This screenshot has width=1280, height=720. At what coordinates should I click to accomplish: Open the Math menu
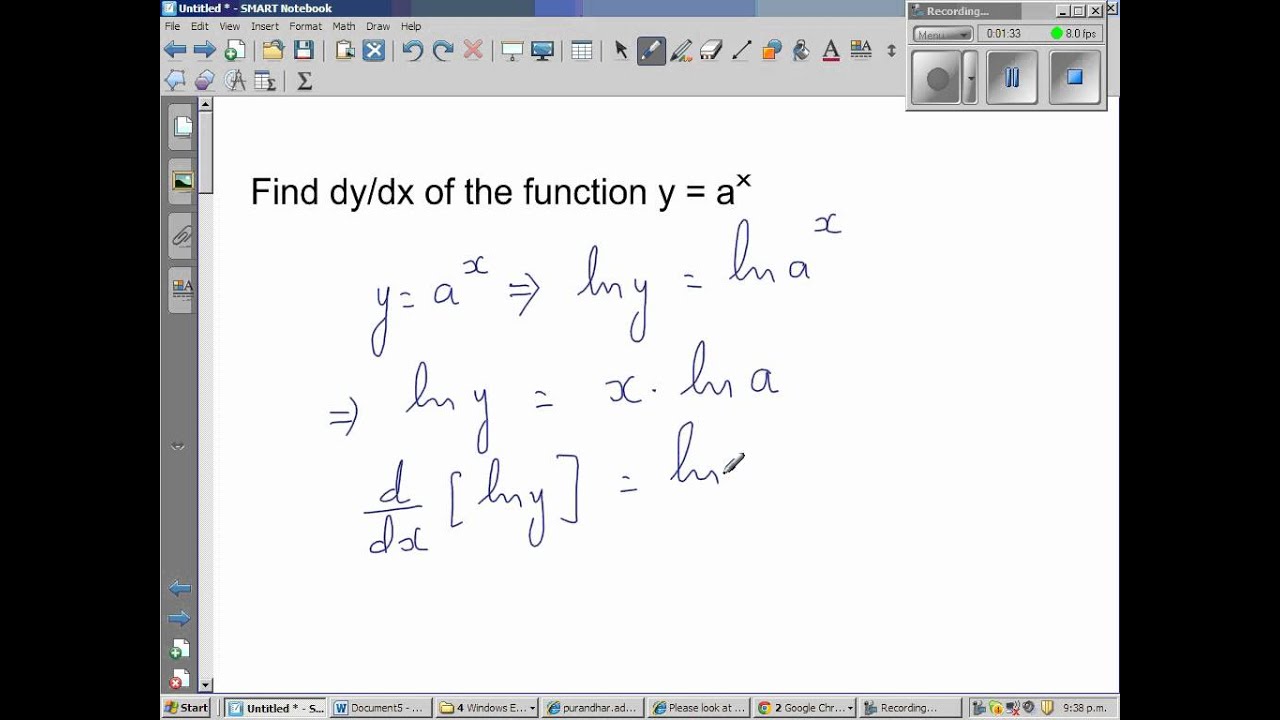344,26
